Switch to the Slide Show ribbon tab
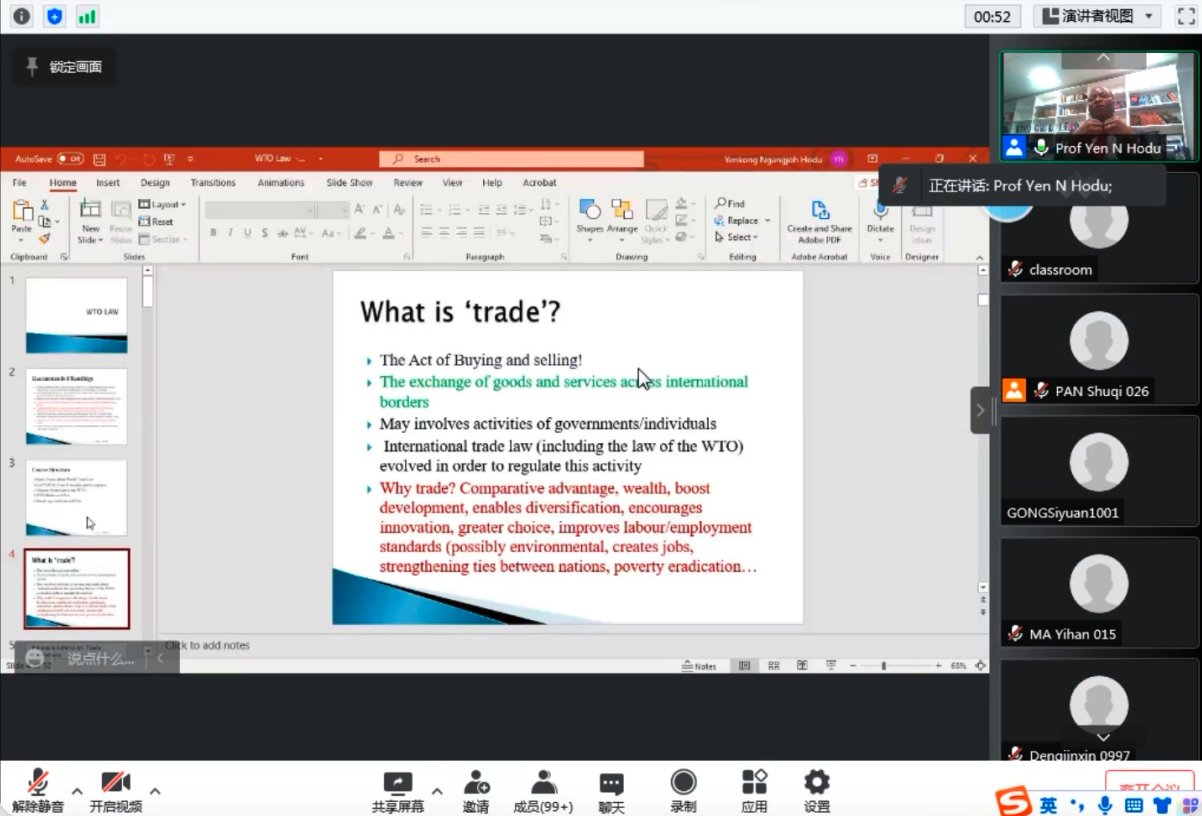 coord(349,183)
